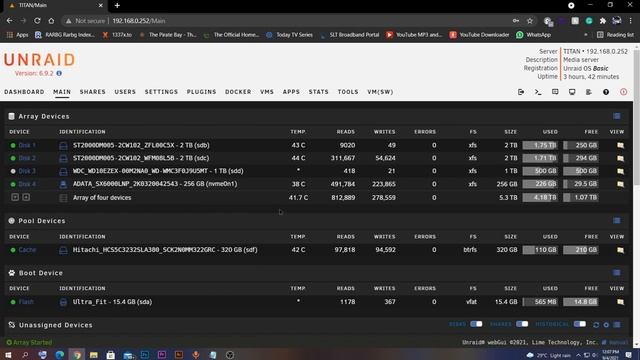Toggle Unassigned Devices table view button
The image size is (640, 360).
pos(617,325)
